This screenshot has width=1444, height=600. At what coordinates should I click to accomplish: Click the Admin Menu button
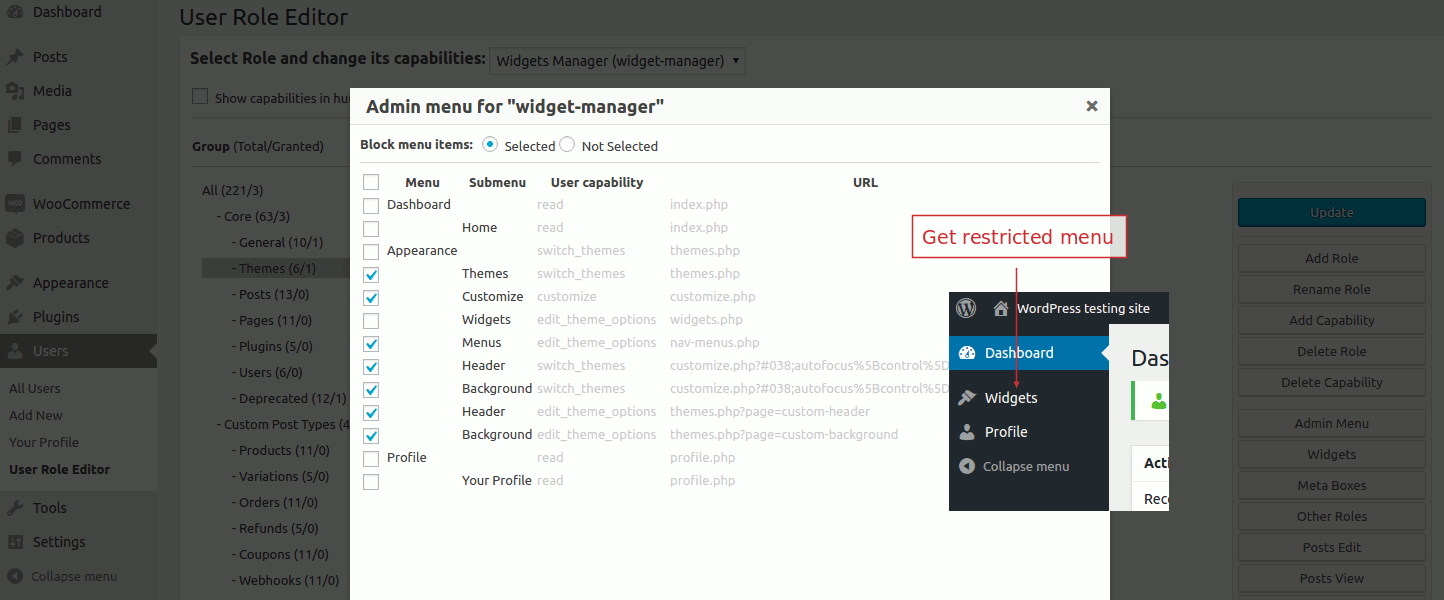(x=1332, y=423)
